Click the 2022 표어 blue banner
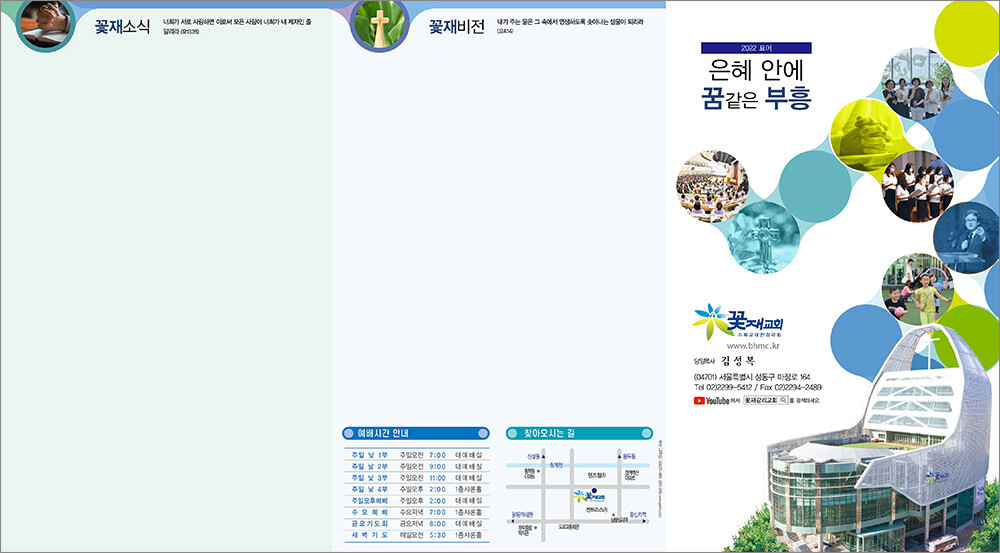The width and height of the screenshot is (1000, 553). click(755, 47)
